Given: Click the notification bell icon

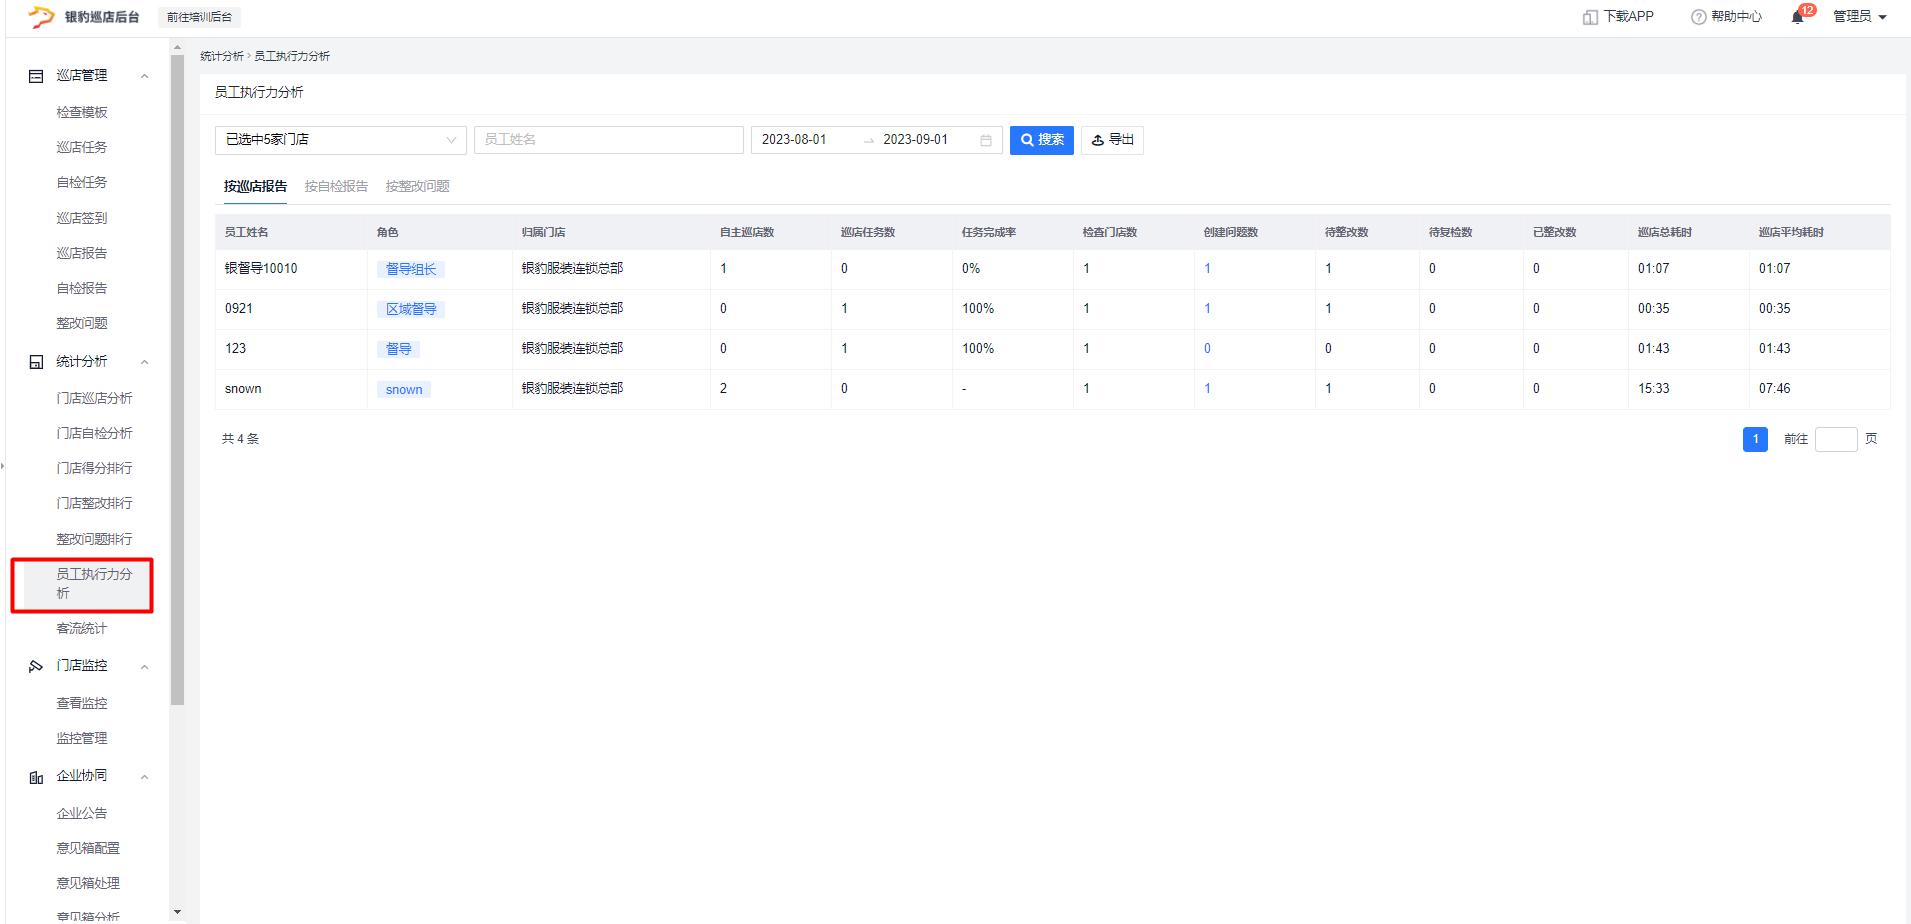Looking at the screenshot, I should click(1797, 17).
